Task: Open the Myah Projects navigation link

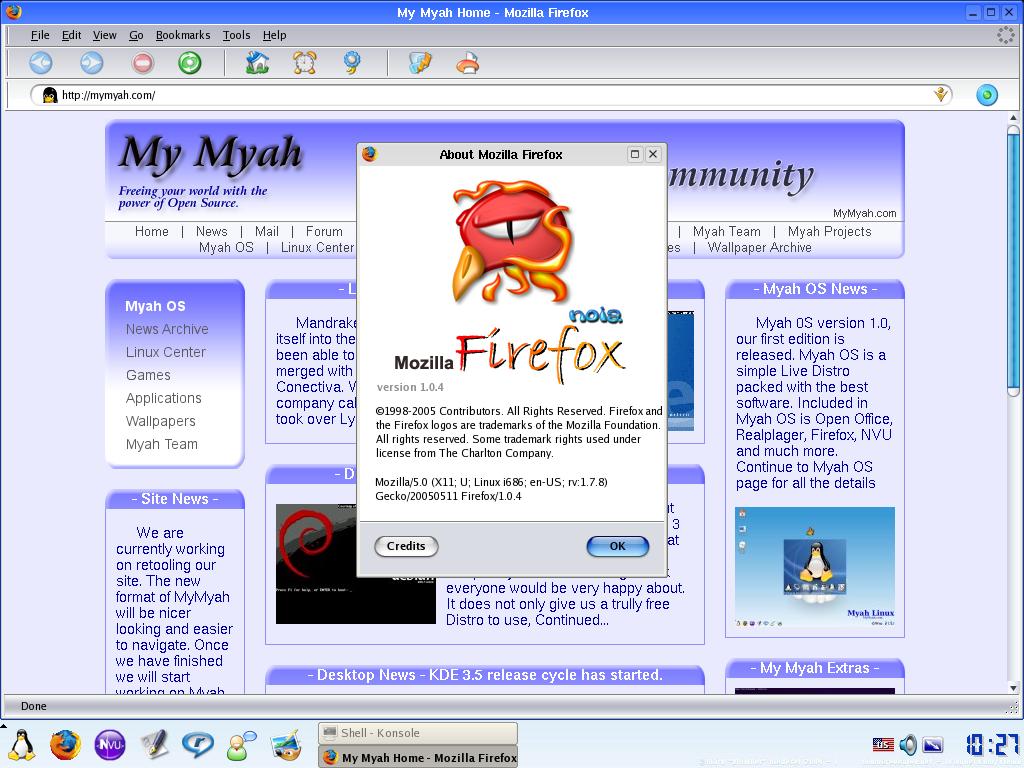Action: (x=829, y=231)
